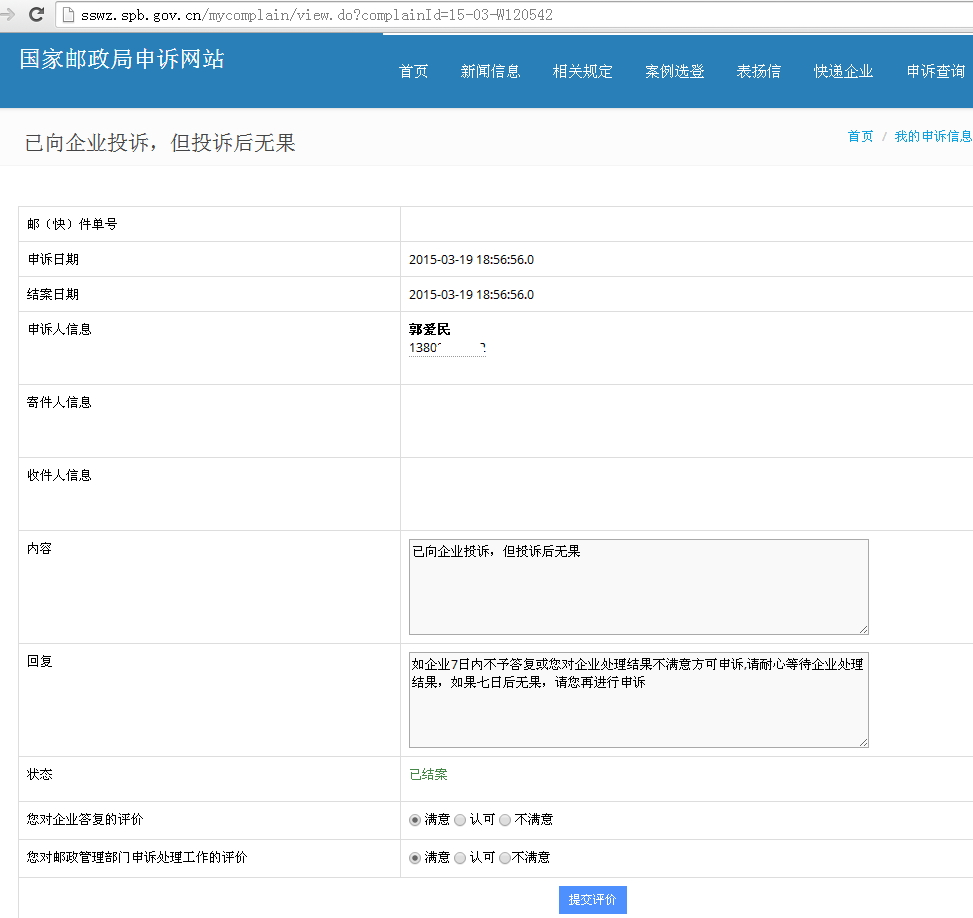973x918 pixels.
Task: Click the 首页 breadcrumb link
Action: pos(860,136)
